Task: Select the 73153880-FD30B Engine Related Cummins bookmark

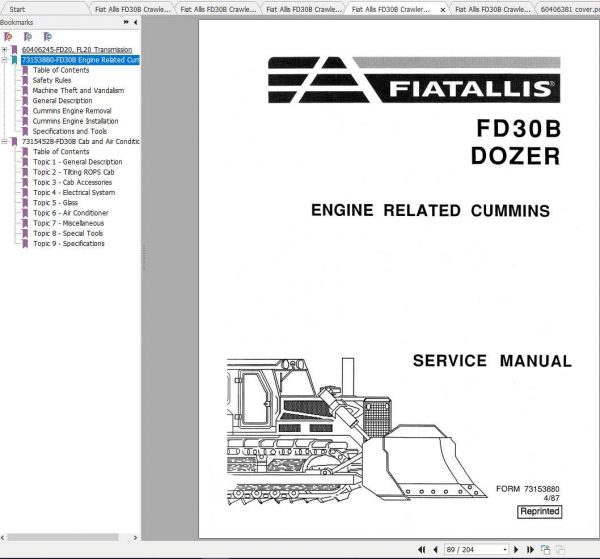Action: tap(80, 60)
